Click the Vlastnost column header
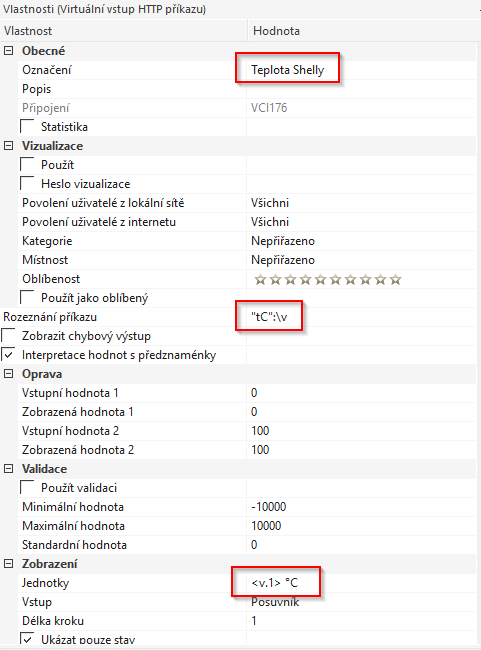Image resolution: width=481 pixels, height=650 pixels. pos(124,31)
